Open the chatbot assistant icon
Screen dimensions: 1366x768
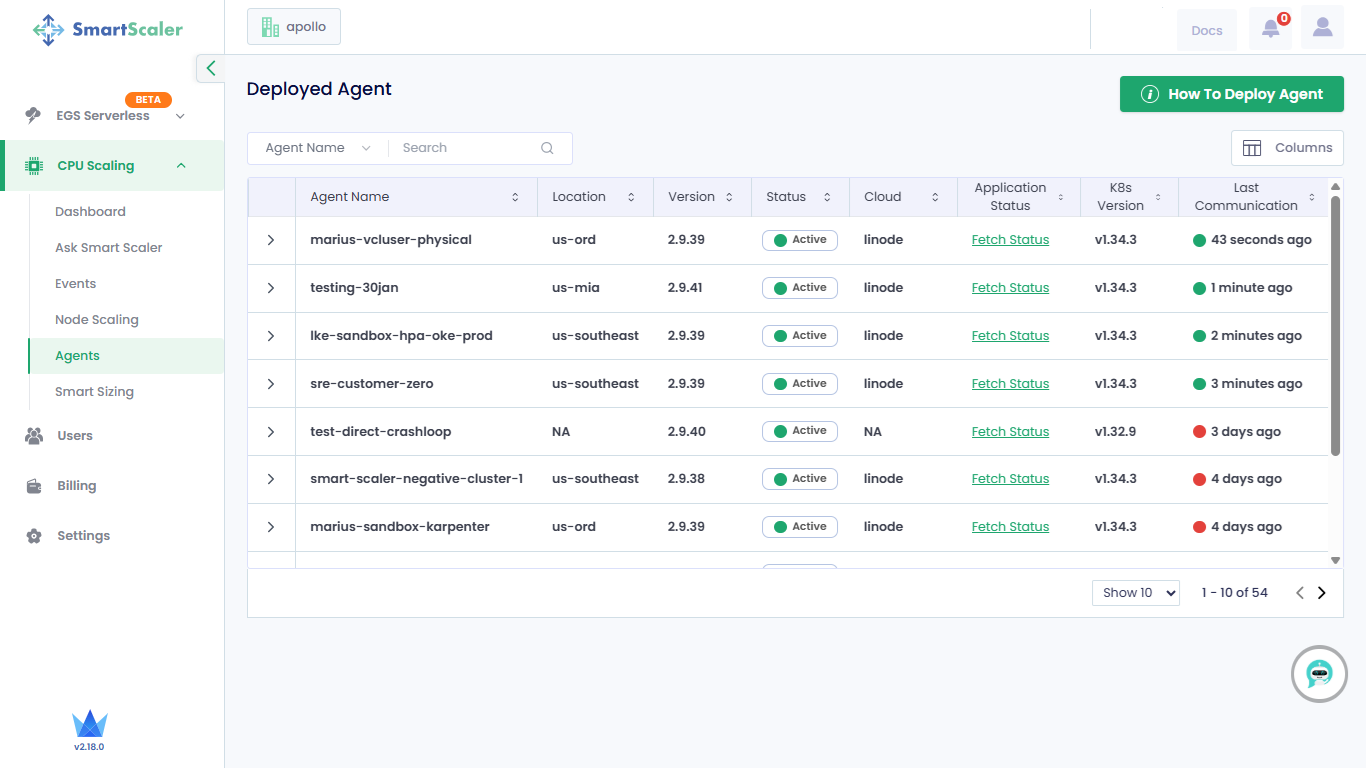(1319, 674)
